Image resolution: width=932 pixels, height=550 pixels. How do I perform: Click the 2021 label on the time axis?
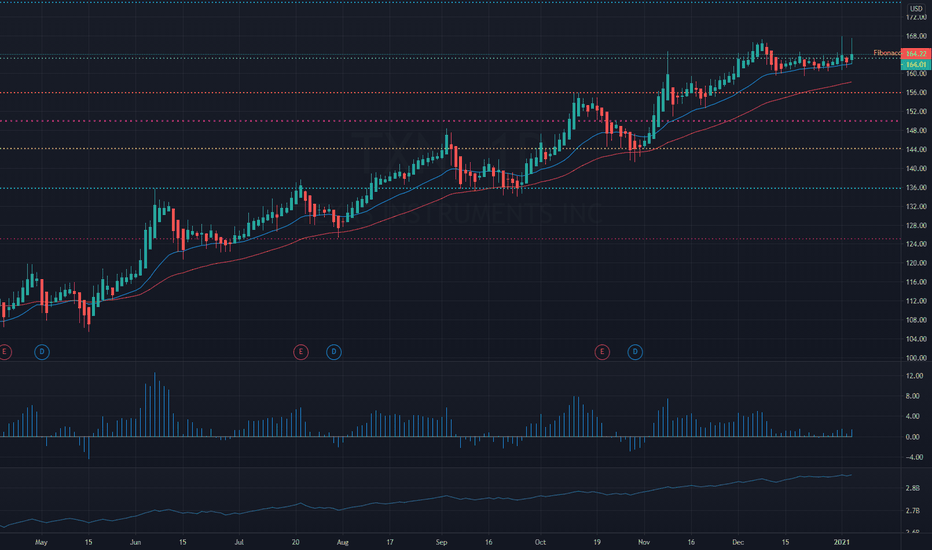(x=842, y=542)
